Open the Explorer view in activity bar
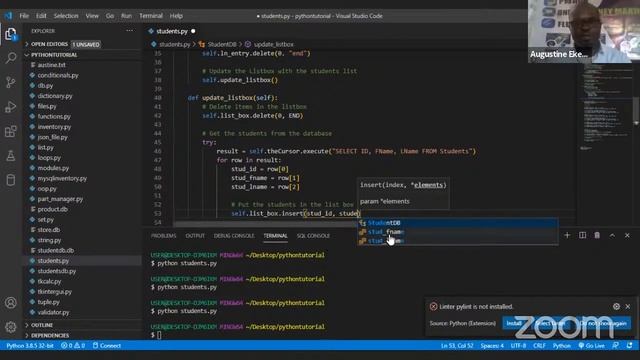Image resolution: width=640 pixels, height=360 pixels. (x=11, y=34)
